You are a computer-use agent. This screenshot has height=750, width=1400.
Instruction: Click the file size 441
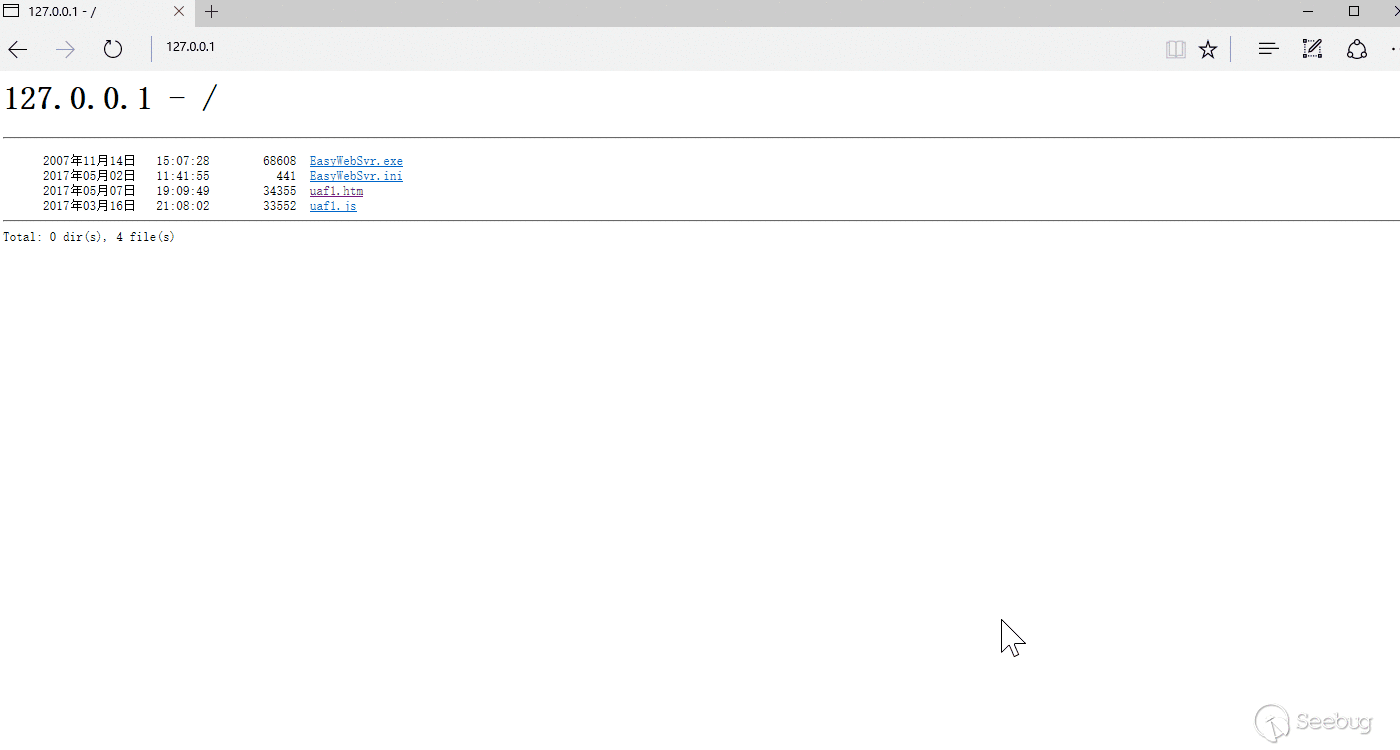[x=286, y=176]
